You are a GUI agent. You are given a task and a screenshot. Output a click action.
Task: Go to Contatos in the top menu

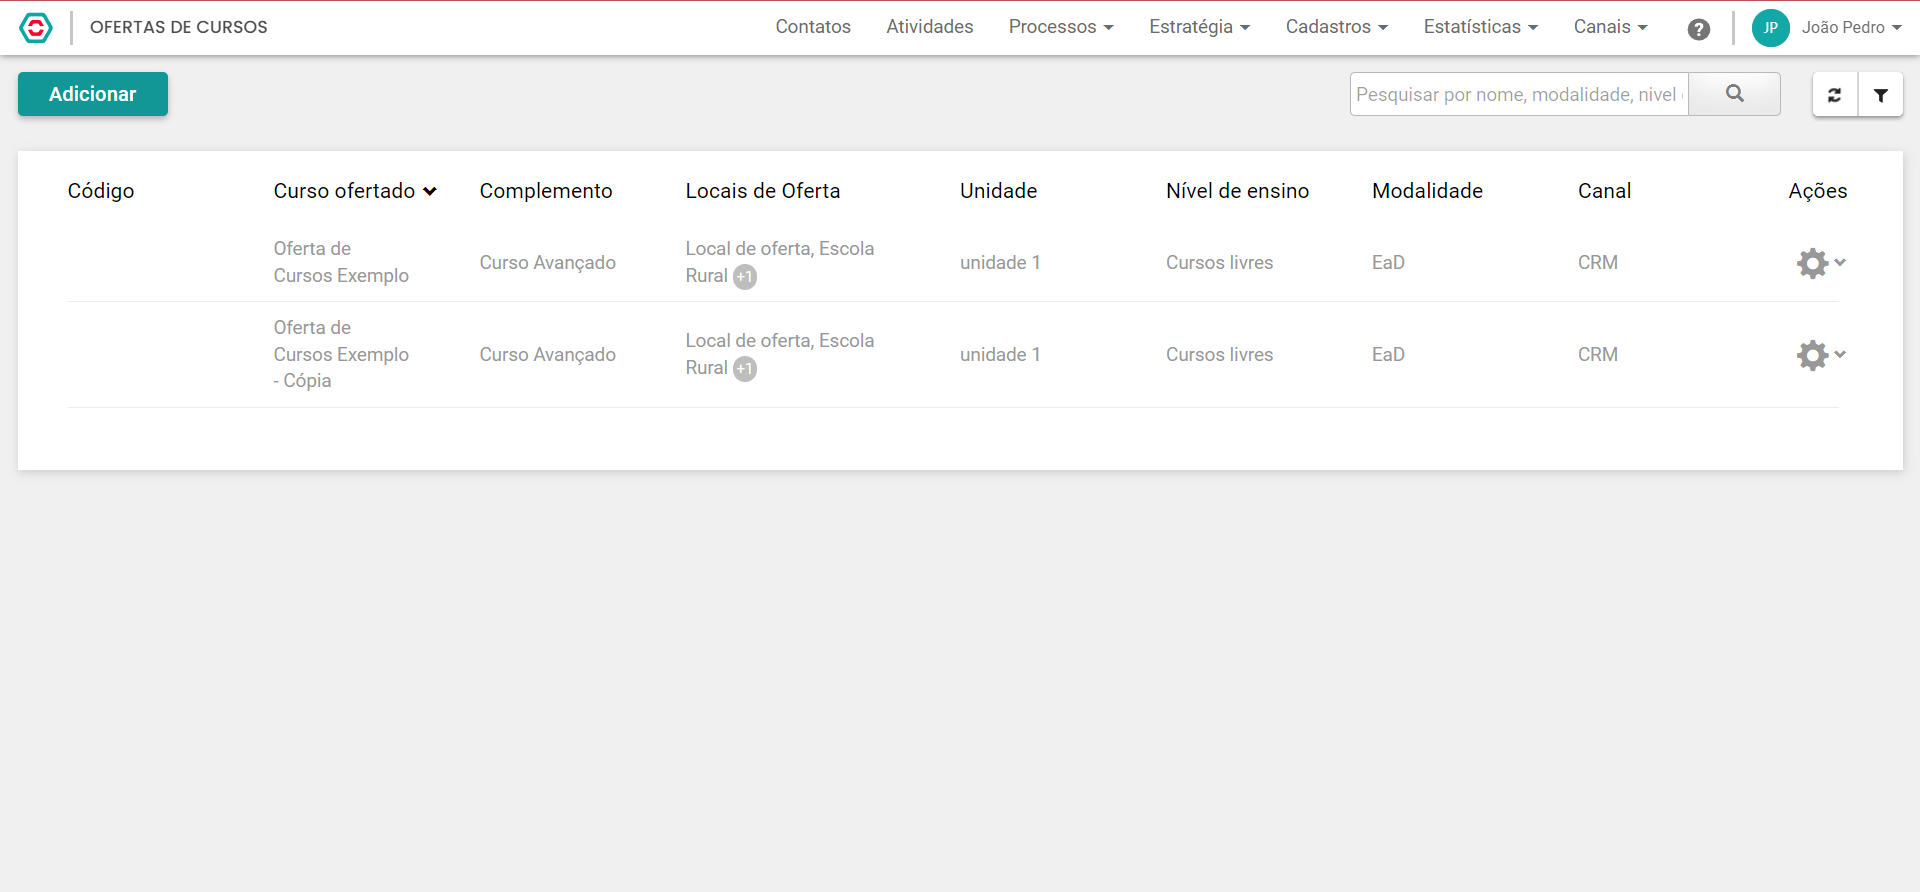pos(813,27)
